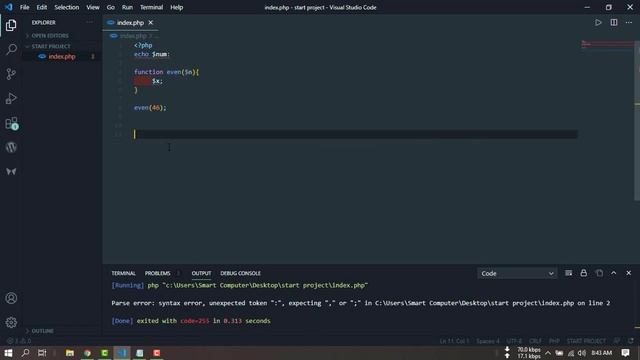Open the Manage gear icon in activity bar
The height and width of the screenshot is (360, 640).
pyautogui.click(x=11, y=322)
